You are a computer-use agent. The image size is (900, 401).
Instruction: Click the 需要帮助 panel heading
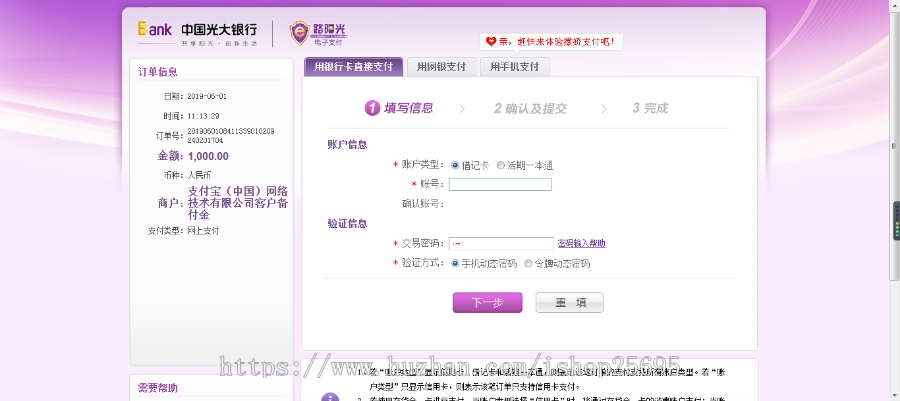point(158,388)
